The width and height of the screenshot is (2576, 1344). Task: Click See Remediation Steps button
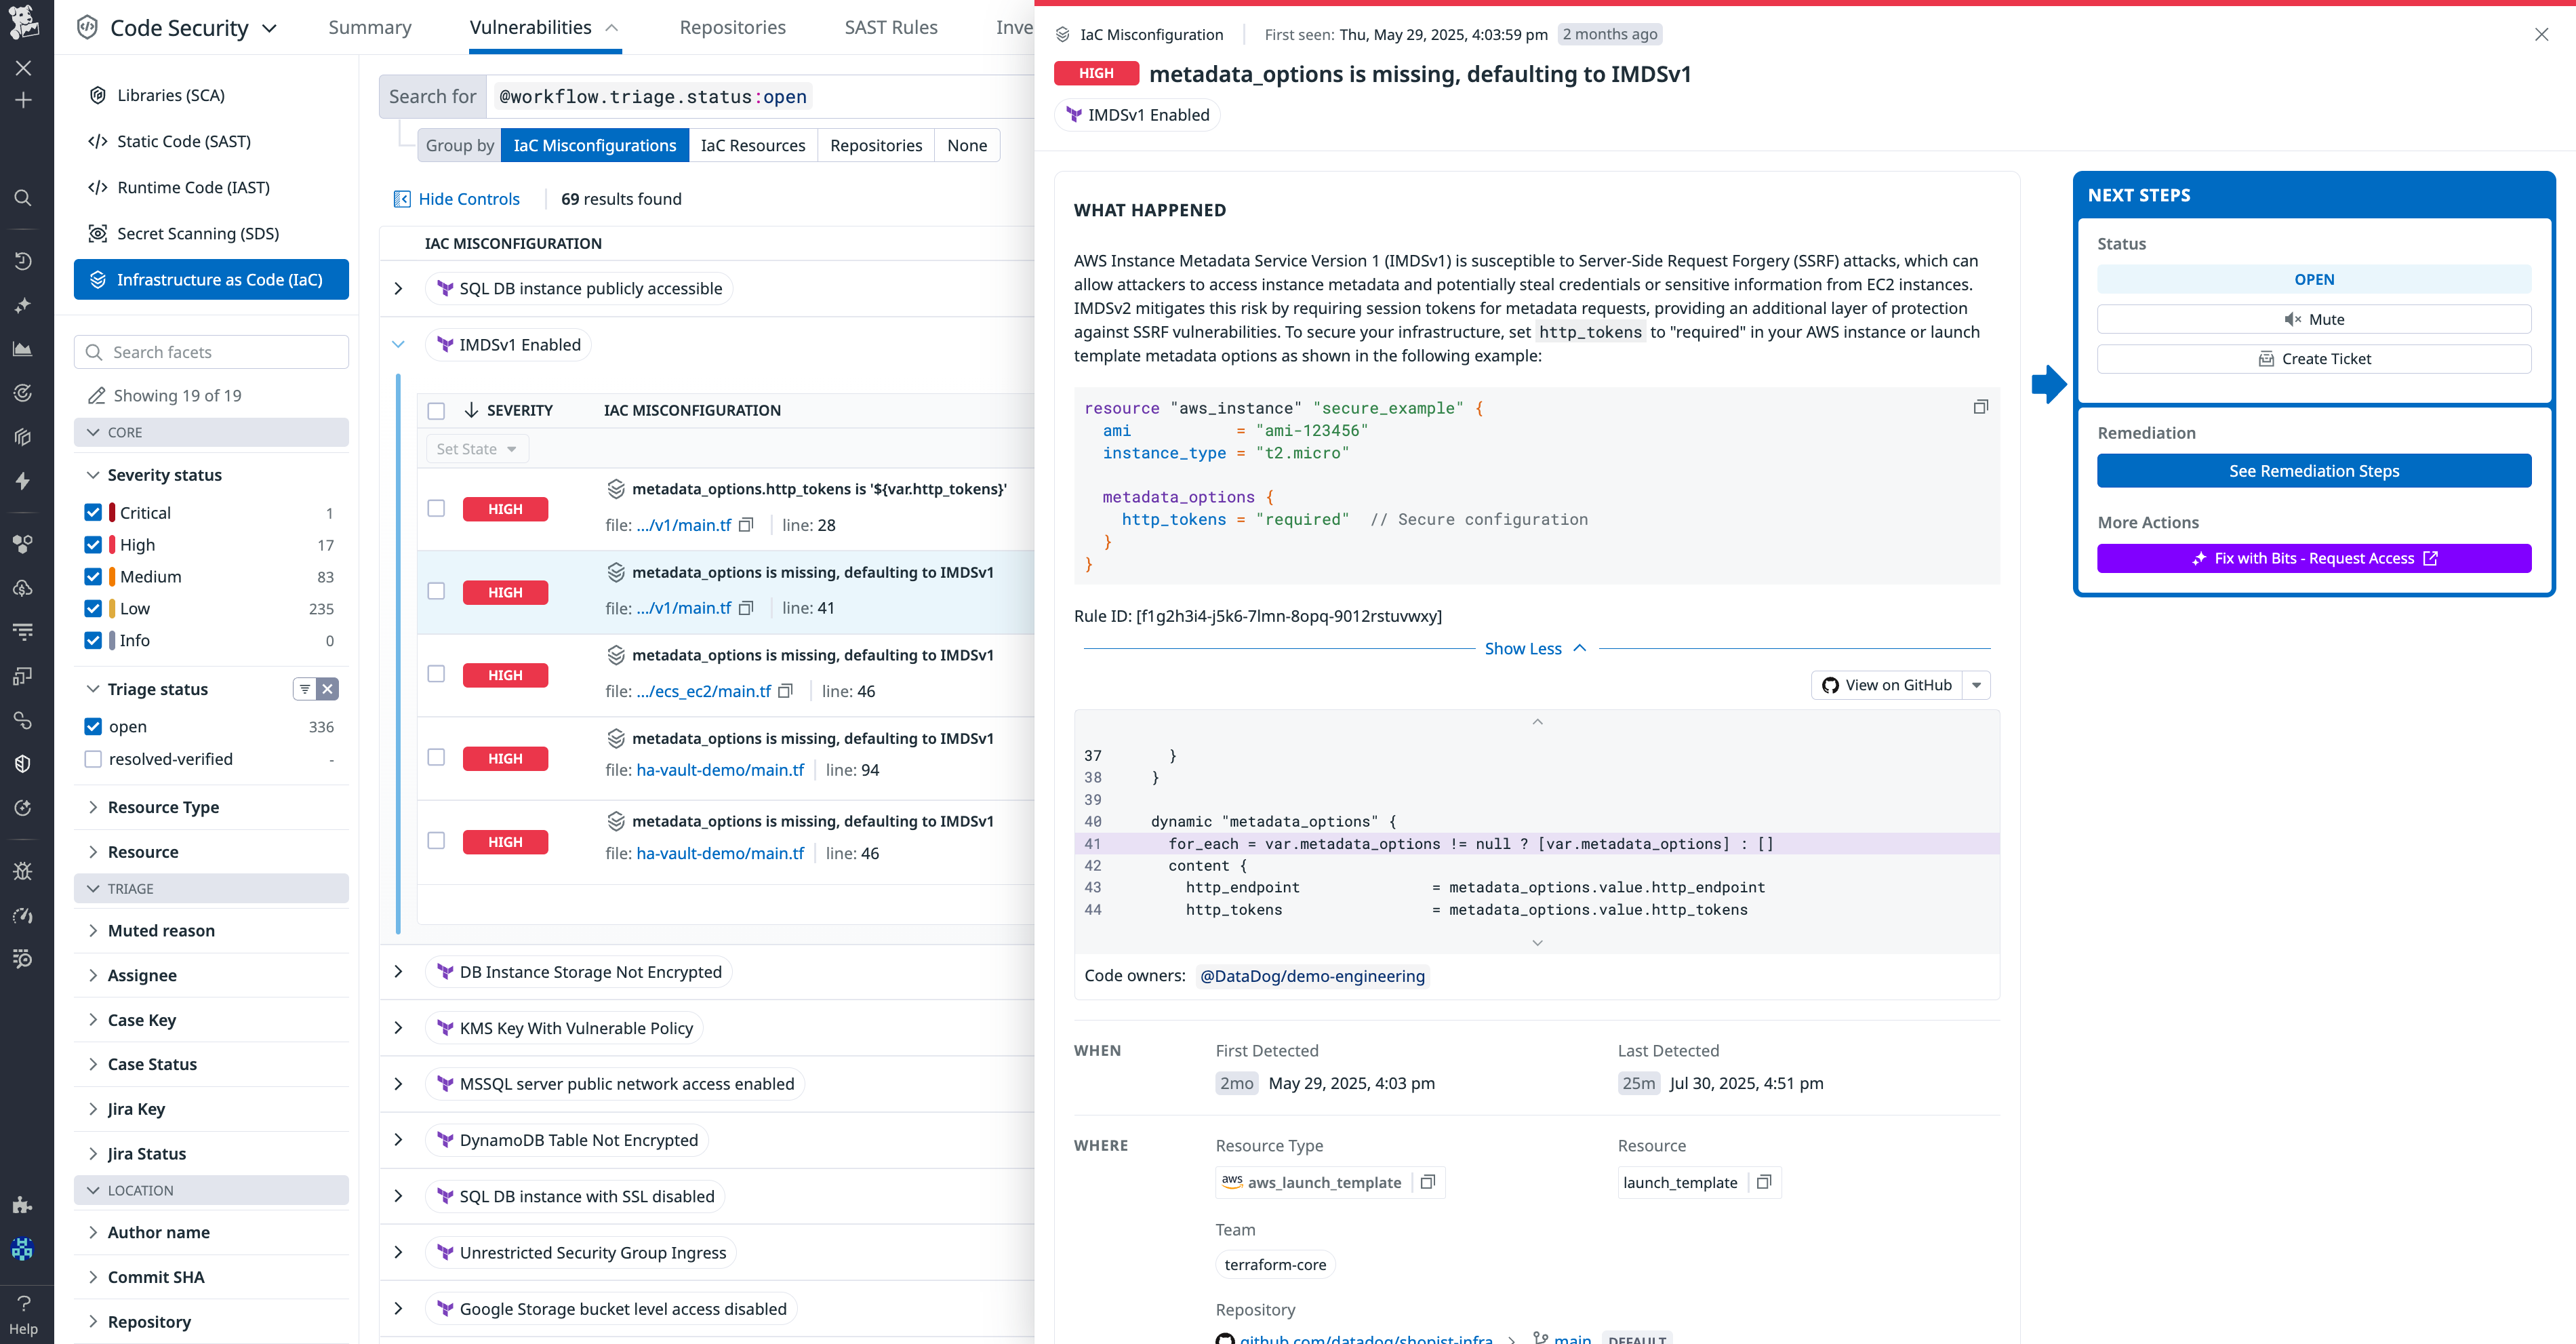click(2314, 470)
